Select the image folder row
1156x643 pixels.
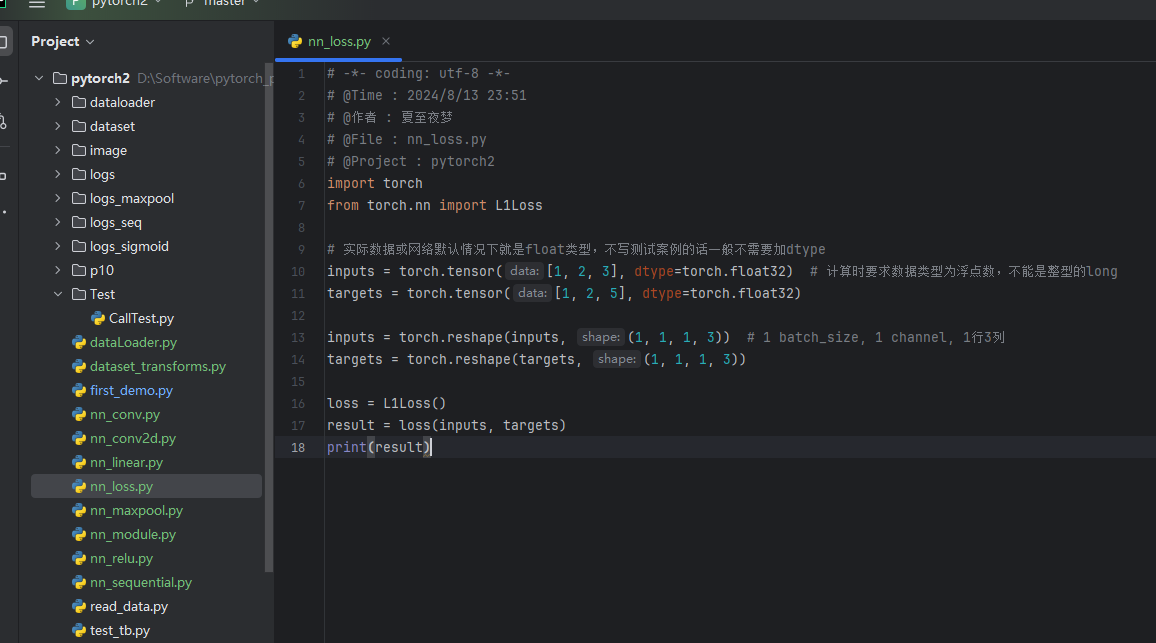(x=147, y=150)
